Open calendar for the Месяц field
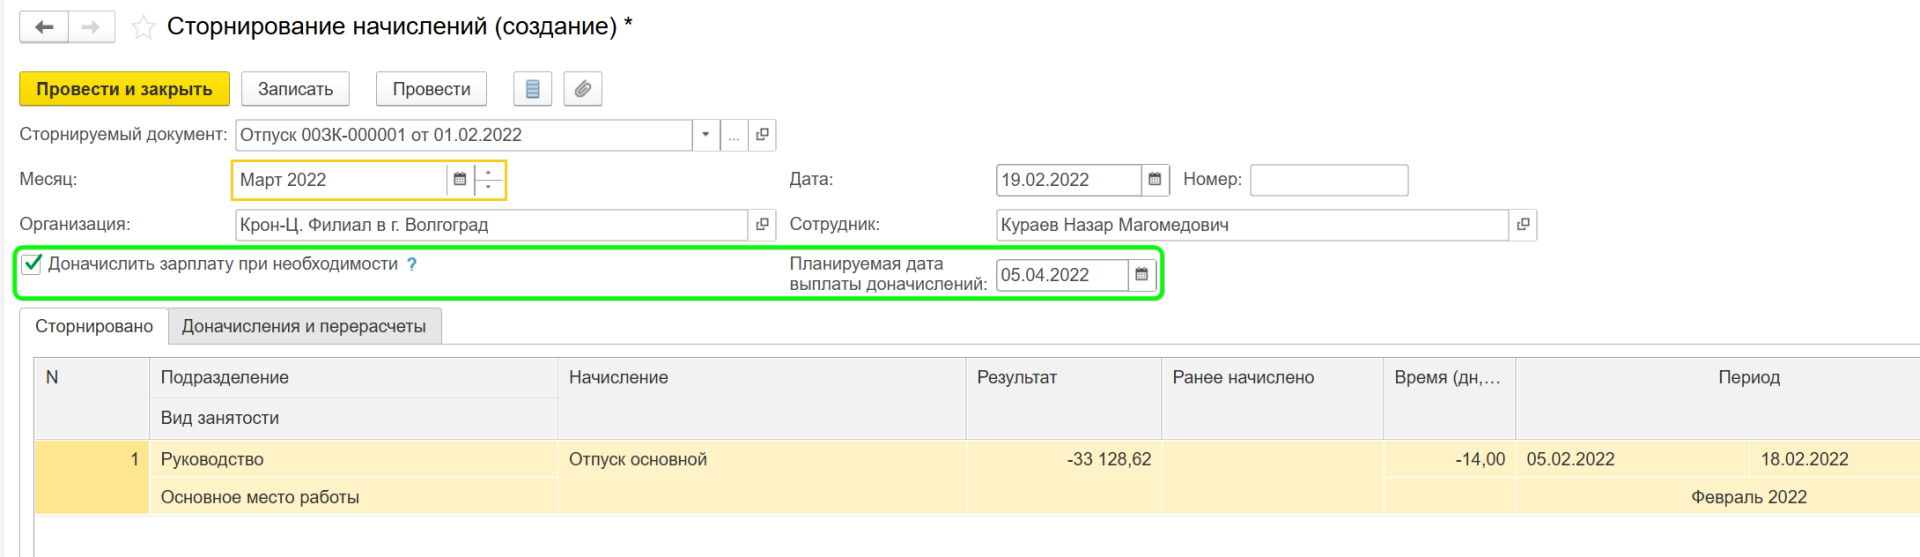The height and width of the screenshot is (557, 1920). click(460, 180)
